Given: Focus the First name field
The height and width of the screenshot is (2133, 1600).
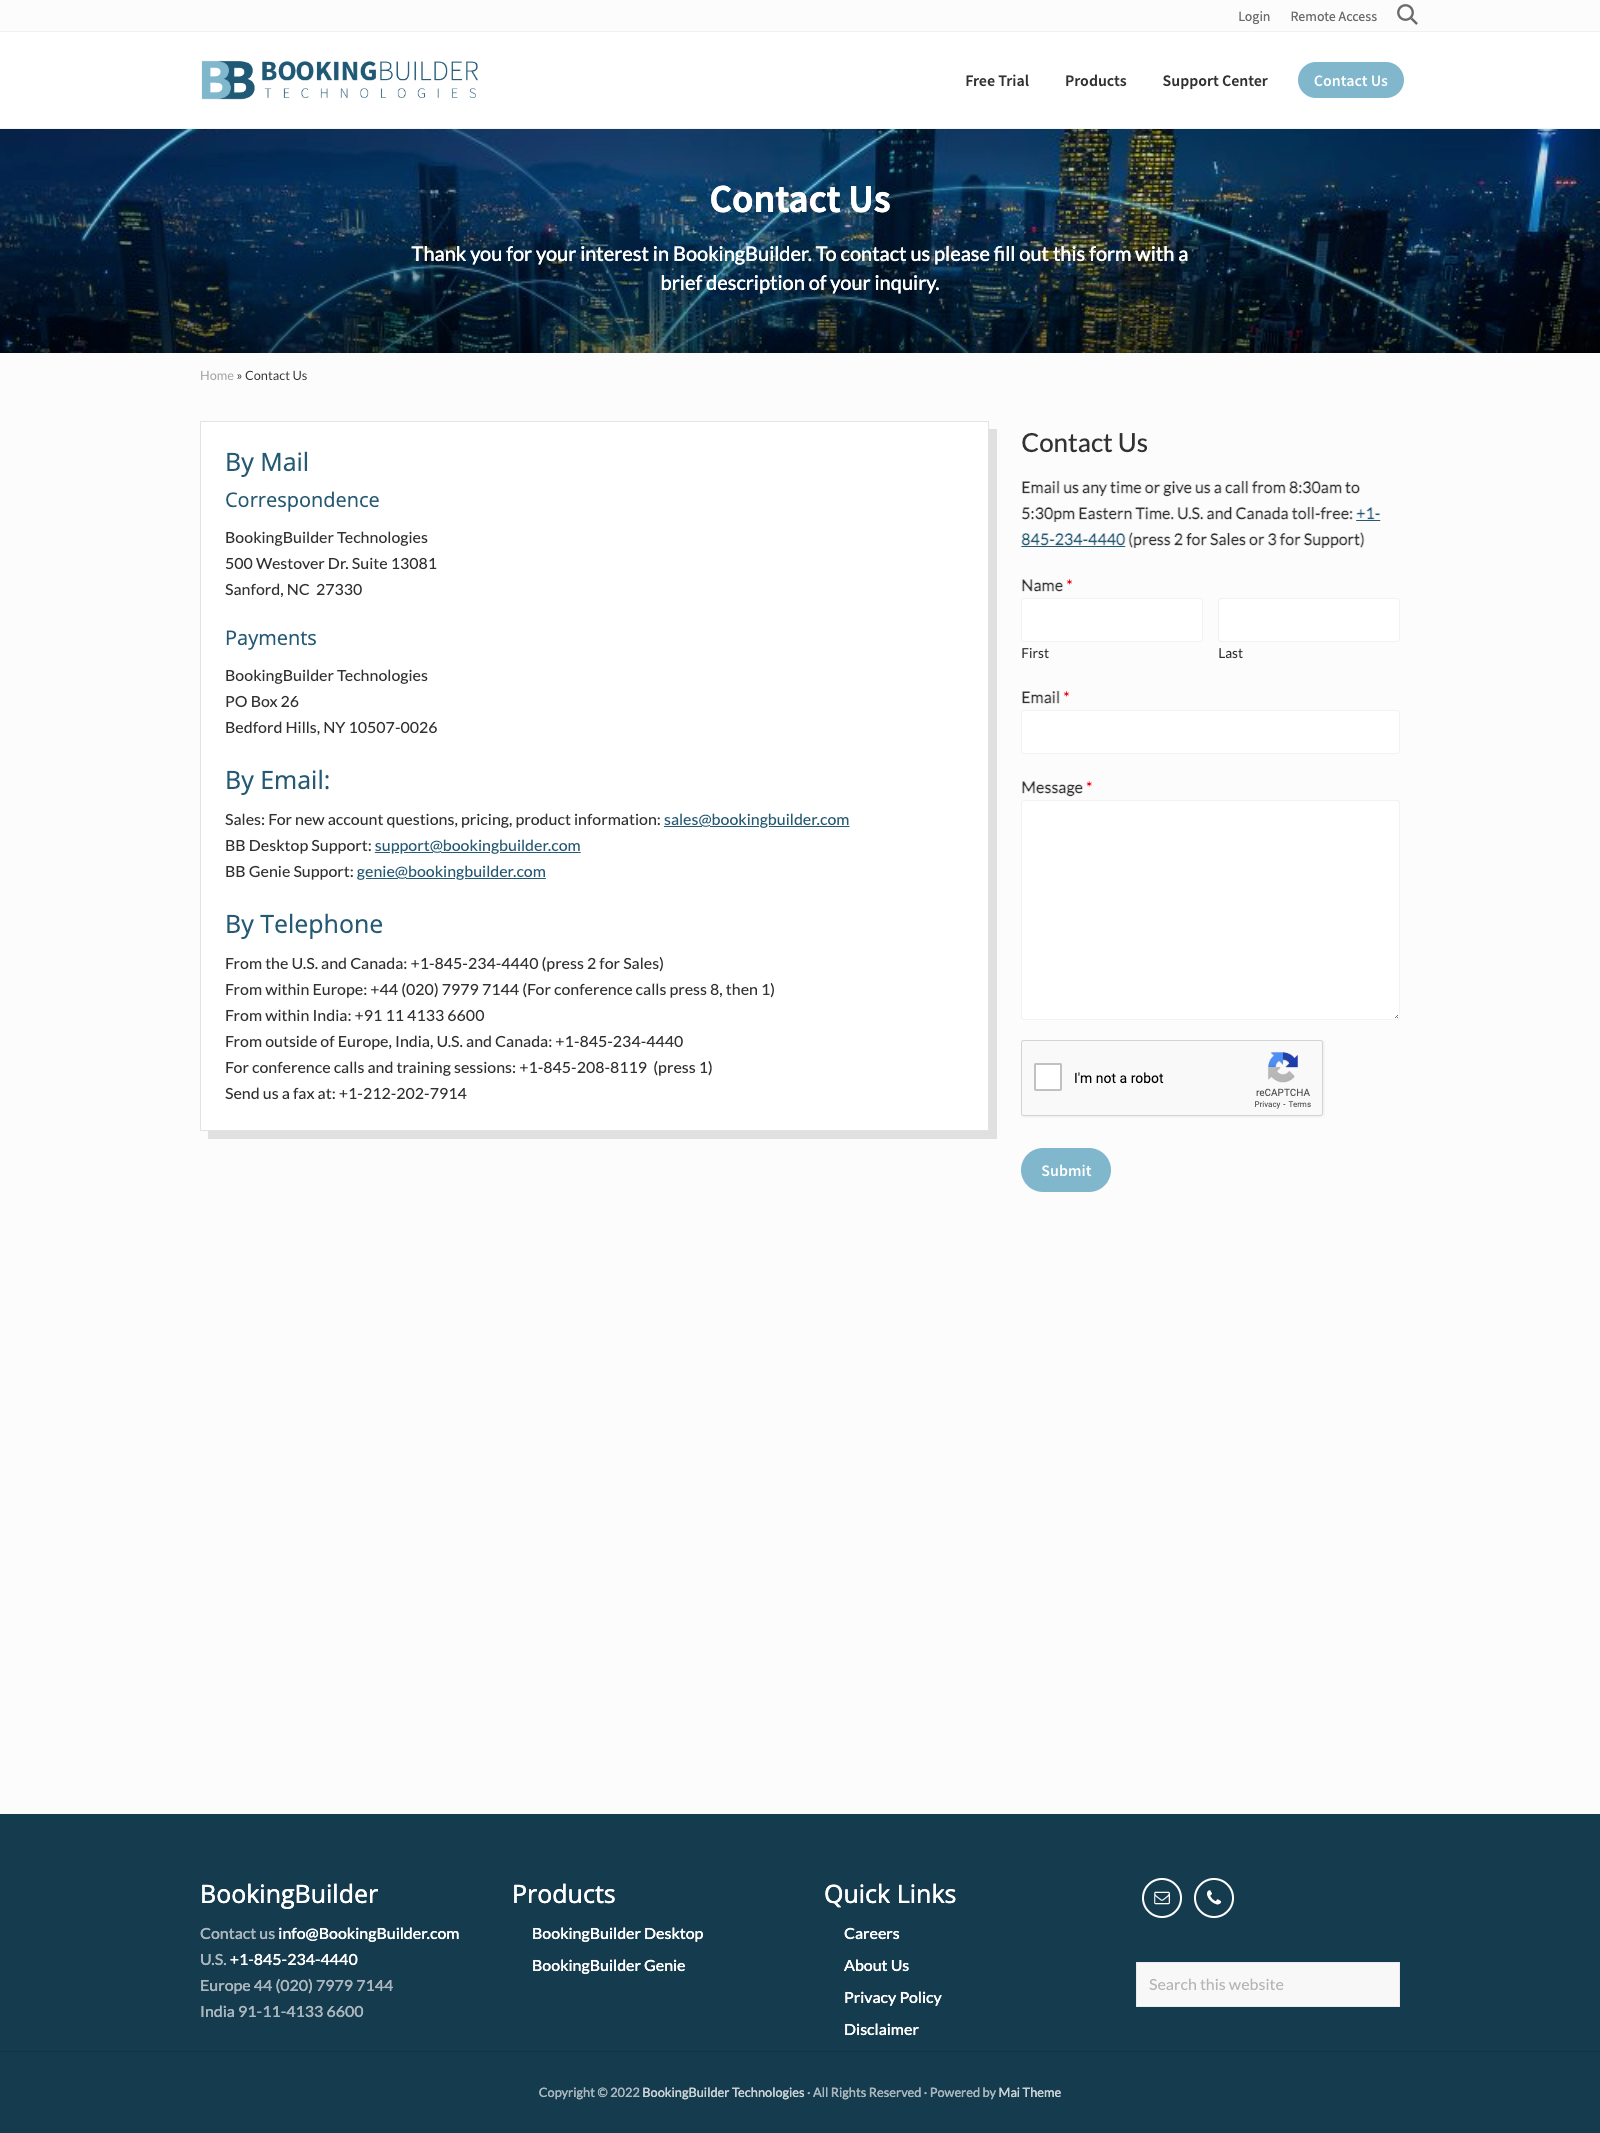Looking at the screenshot, I should [x=1112, y=620].
